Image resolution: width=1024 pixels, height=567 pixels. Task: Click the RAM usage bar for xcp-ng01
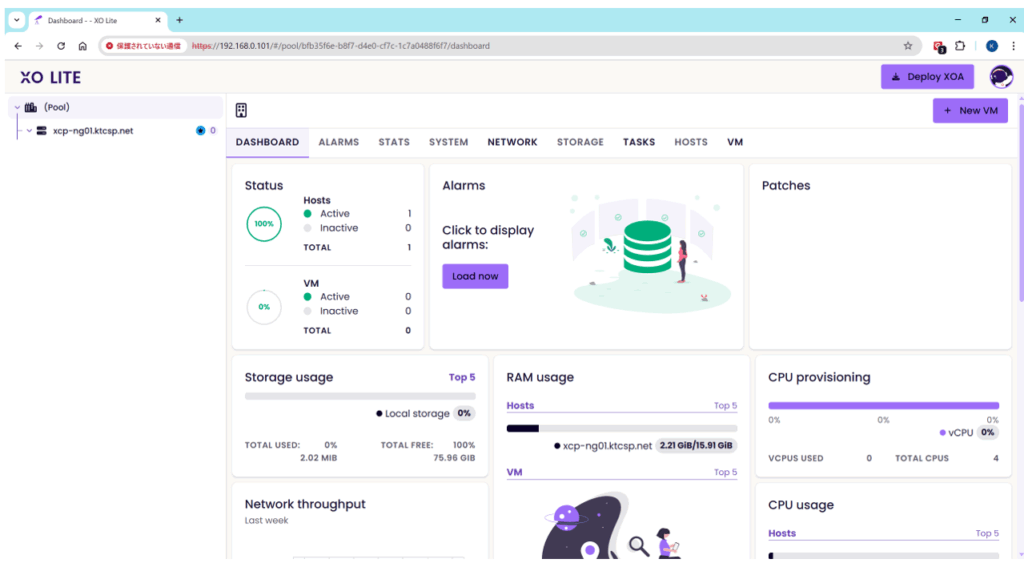click(621, 428)
